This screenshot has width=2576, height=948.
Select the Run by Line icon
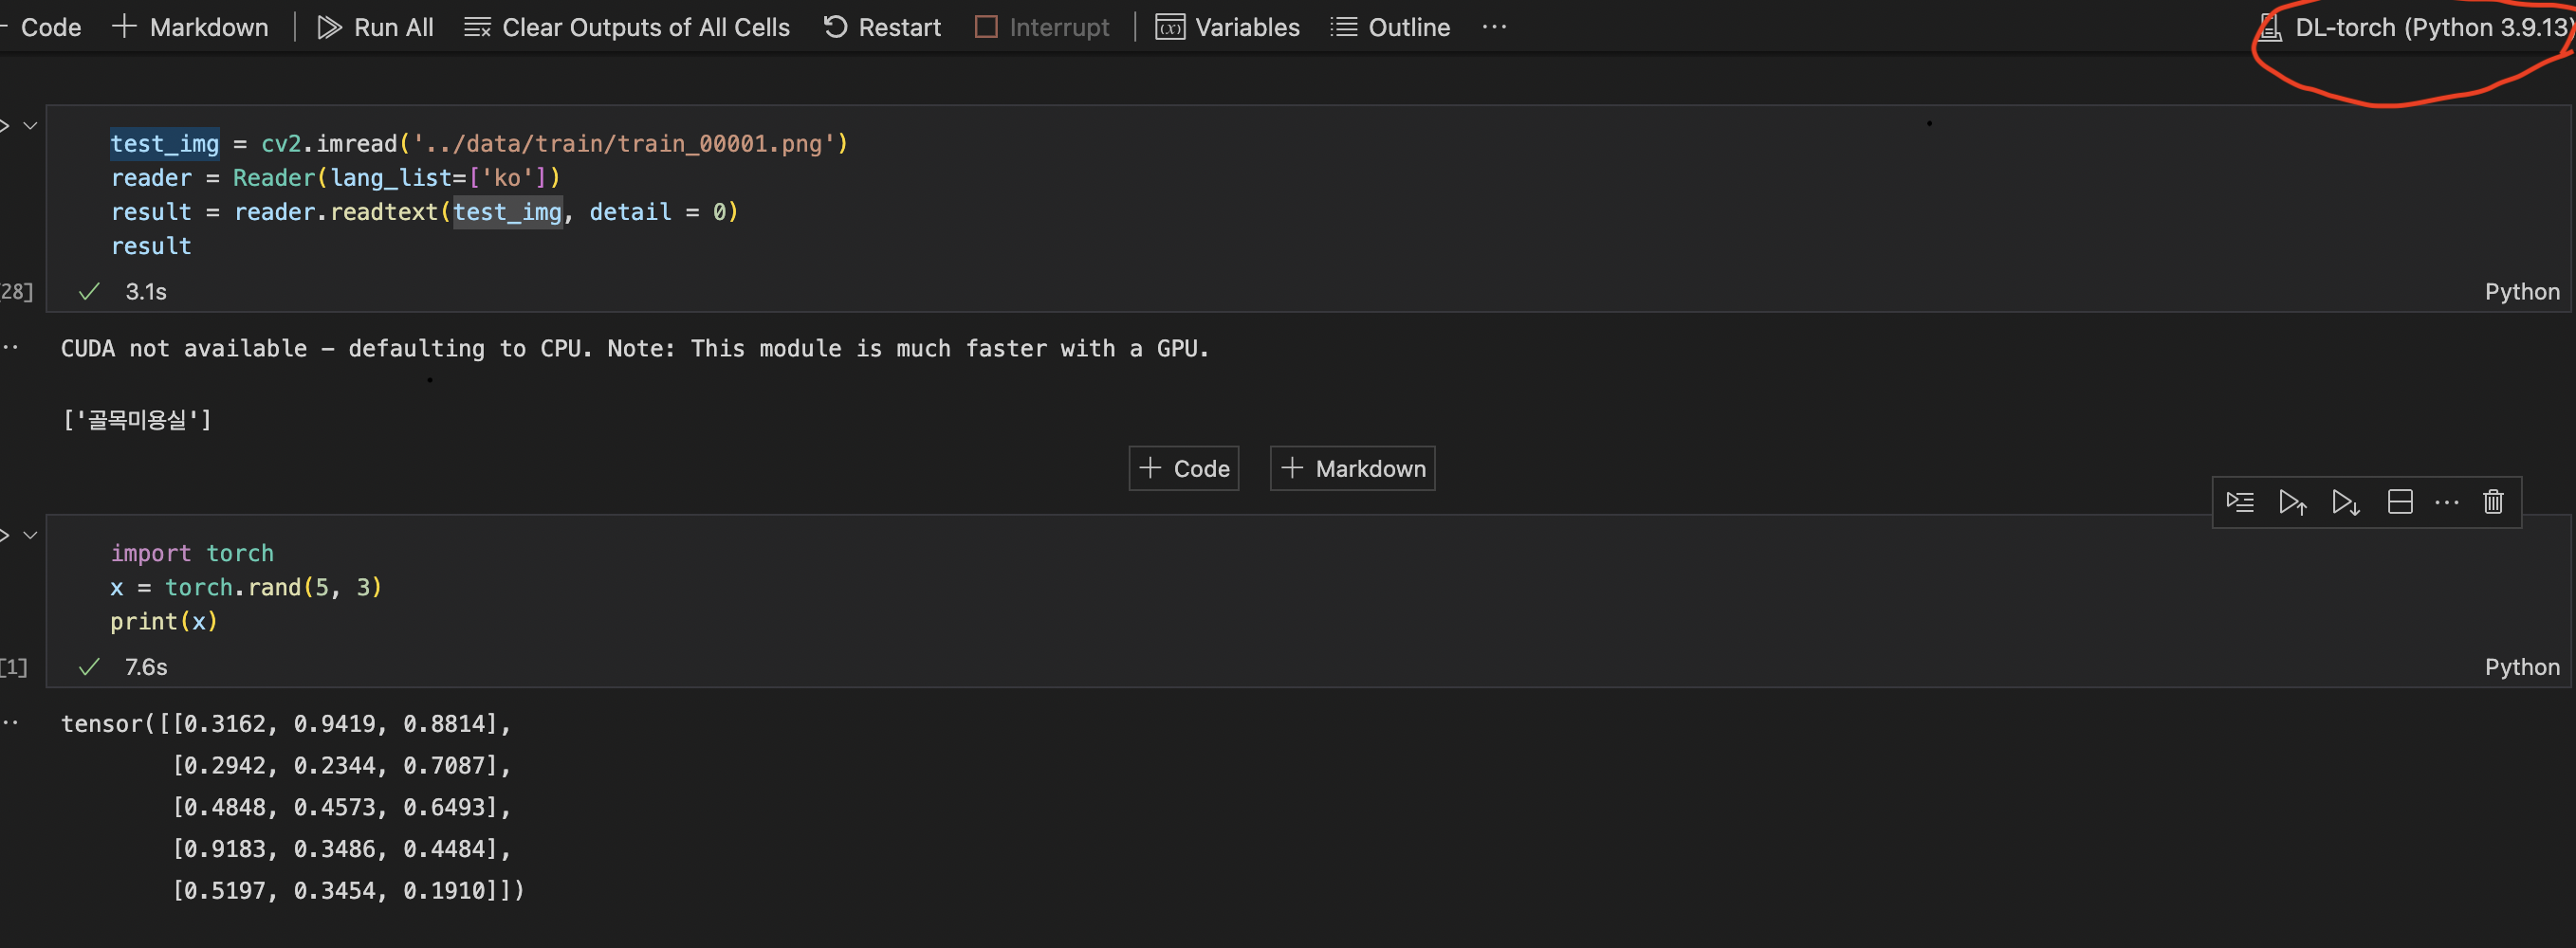[2241, 502]
